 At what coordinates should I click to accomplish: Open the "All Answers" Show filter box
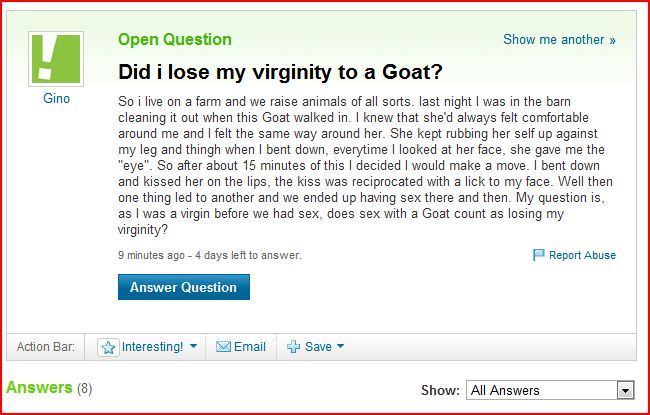[541, 390]
